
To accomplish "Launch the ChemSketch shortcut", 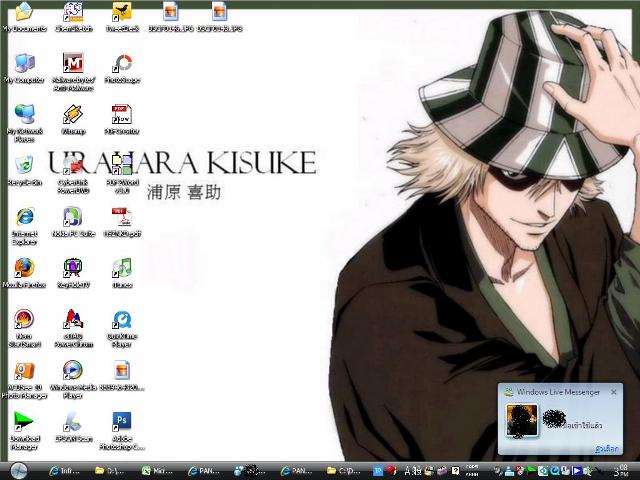I will 73,17.
